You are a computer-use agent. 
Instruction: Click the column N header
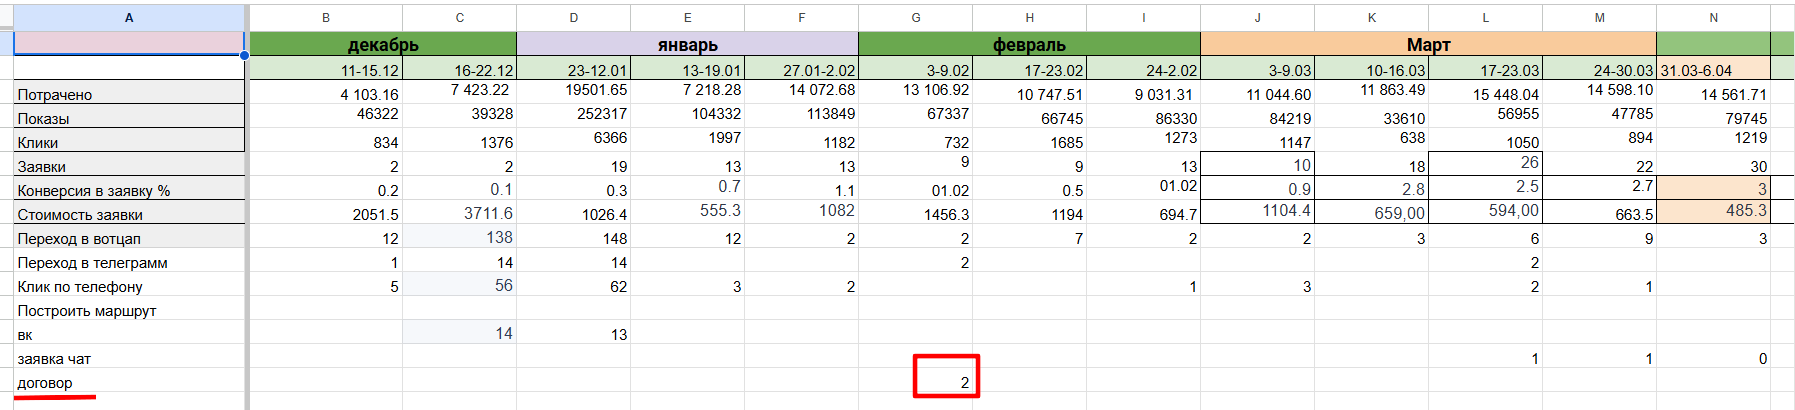1713,17
